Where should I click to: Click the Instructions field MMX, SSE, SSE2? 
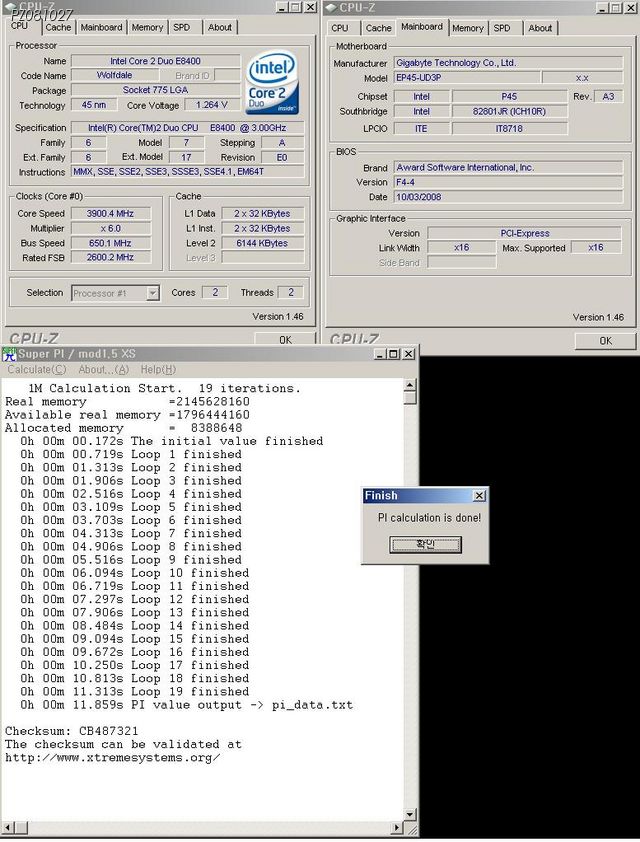click(188, 172)
